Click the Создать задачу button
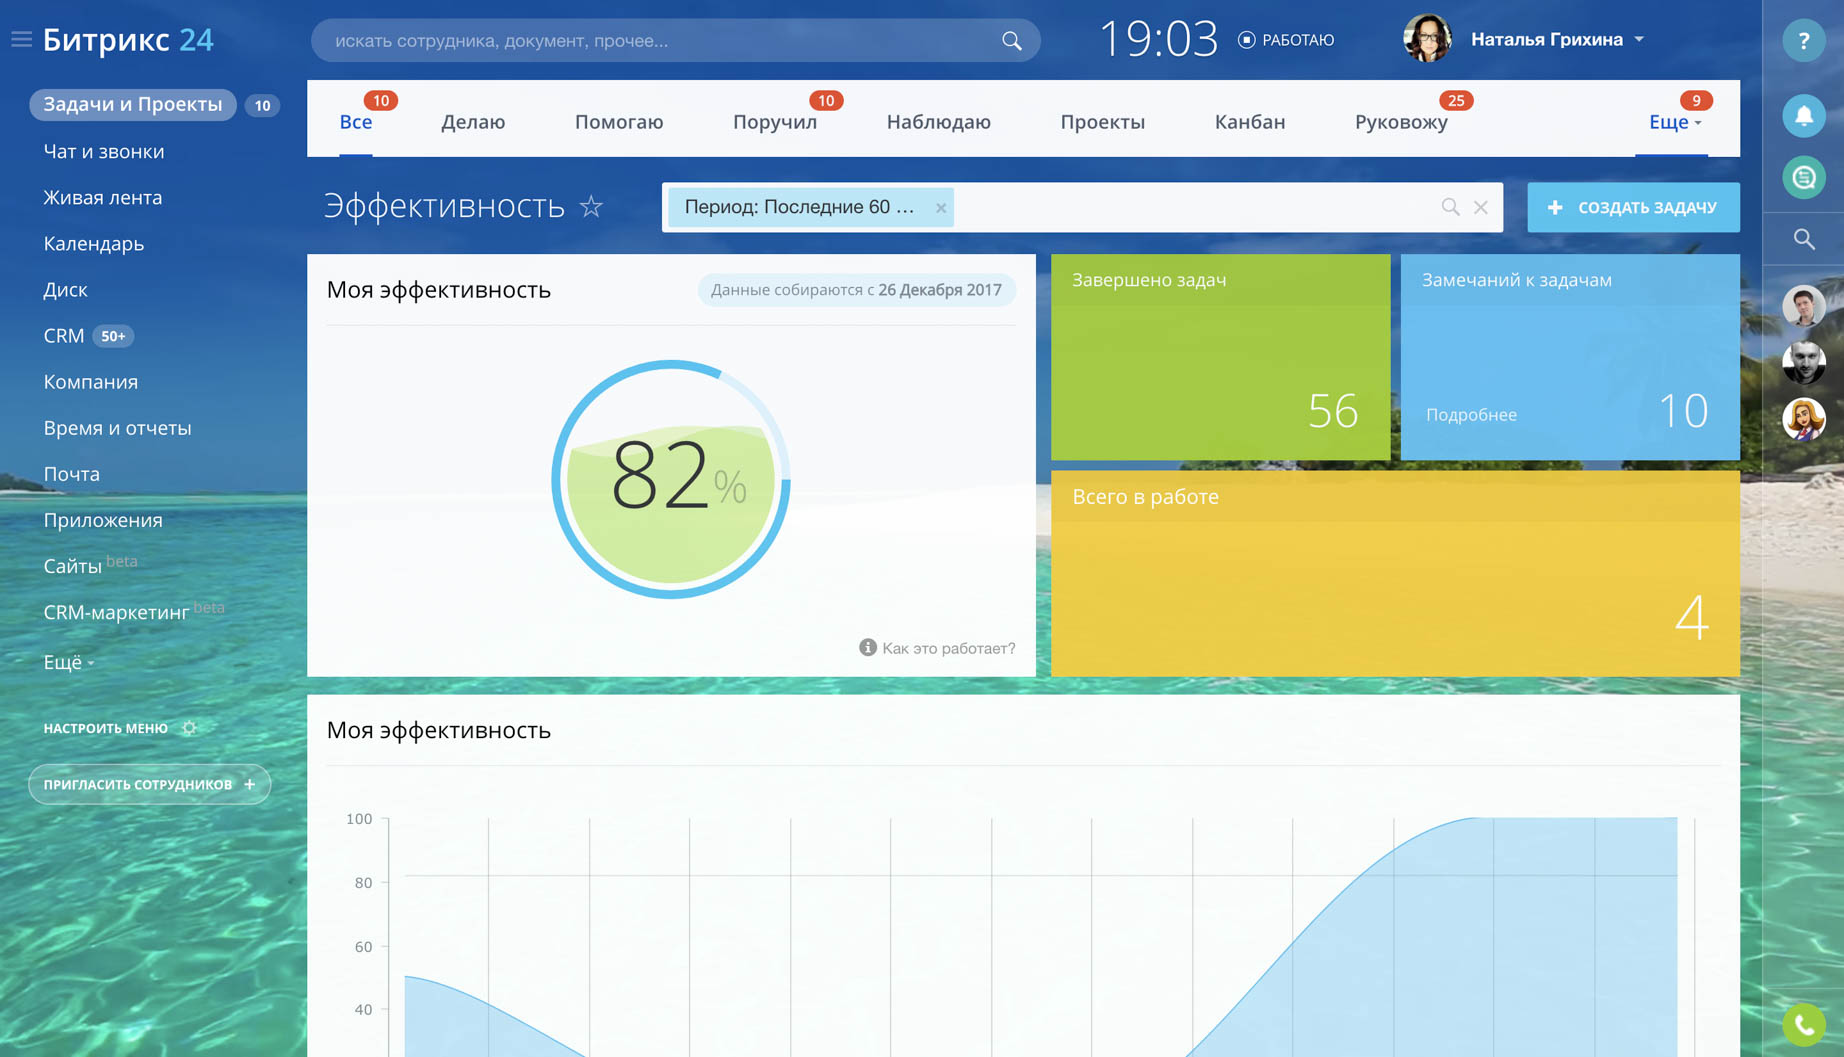This screenshot has height=1057, width=1844. click(x=1632, y=207)
